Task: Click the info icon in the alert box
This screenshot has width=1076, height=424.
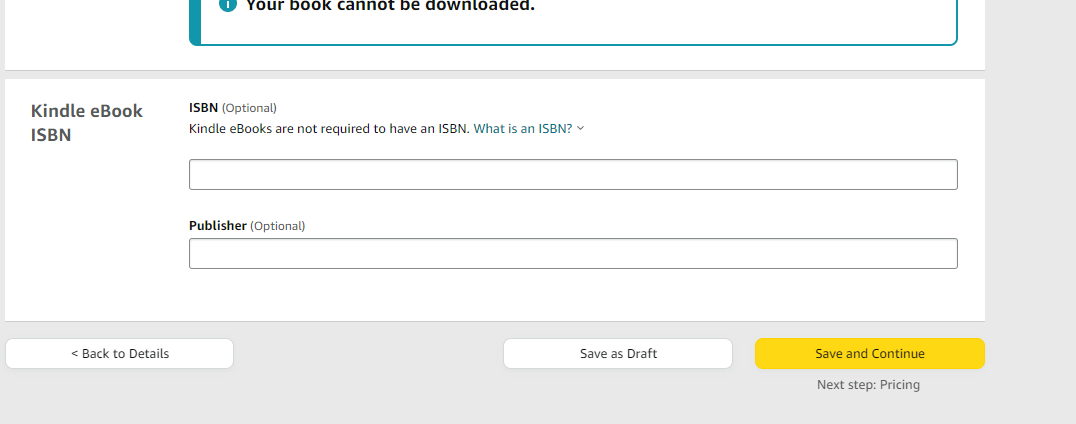Action: [227, 4]
